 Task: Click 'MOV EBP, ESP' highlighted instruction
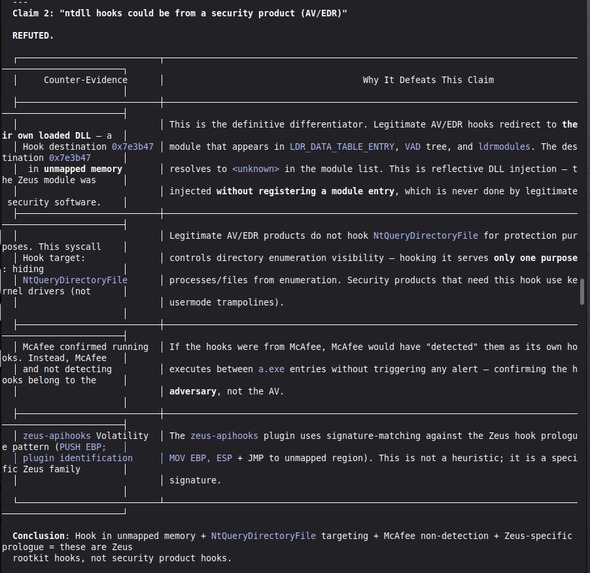201,458
